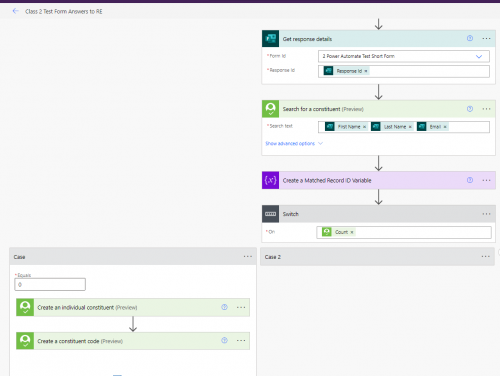Viewport: 500px width, 376px height.
Task: Open help for Create a constituent code
Action: [224, 340]
